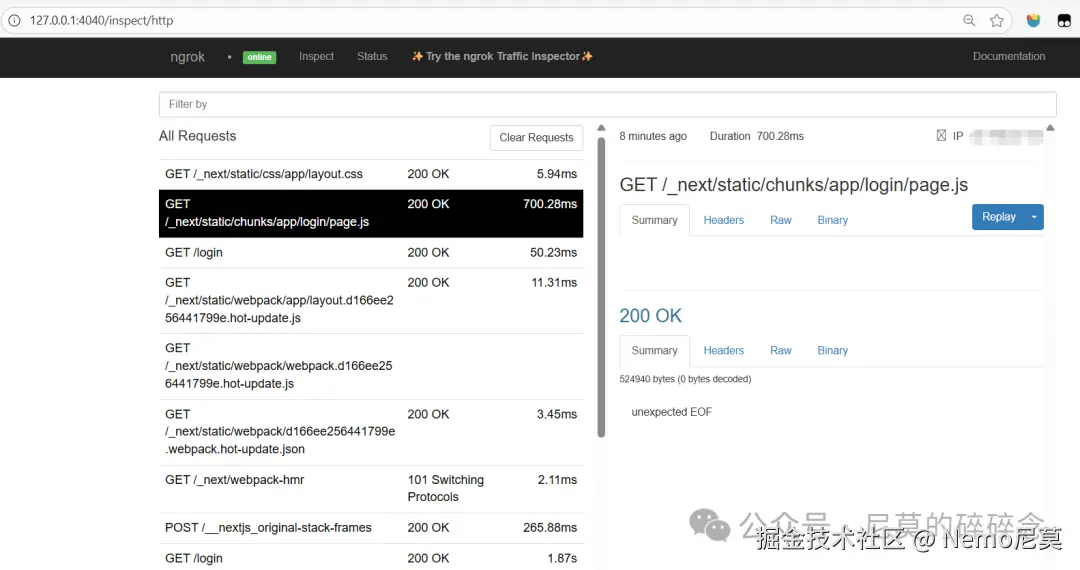1080x570 pixels.
Task: Select the GET /login 1.87s row
Action: click(x=371, y=558)
